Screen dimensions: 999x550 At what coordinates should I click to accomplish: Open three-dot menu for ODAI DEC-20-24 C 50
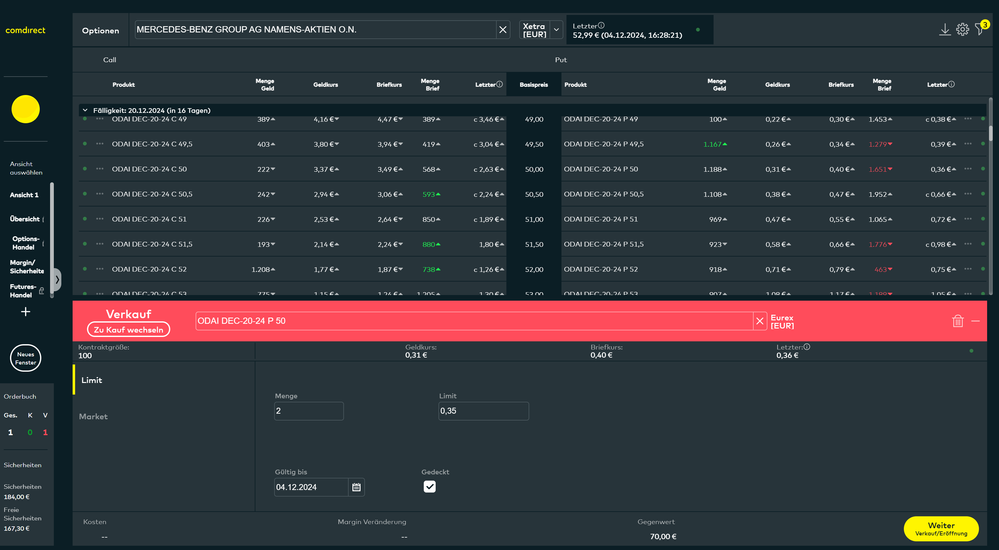point(100,169)
